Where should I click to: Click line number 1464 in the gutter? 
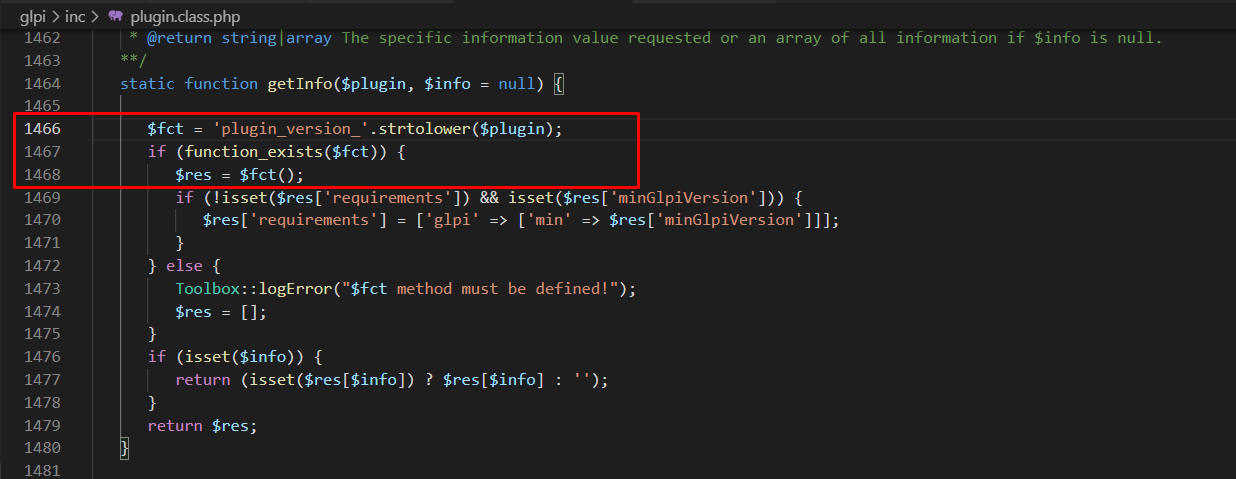point(42,84)
